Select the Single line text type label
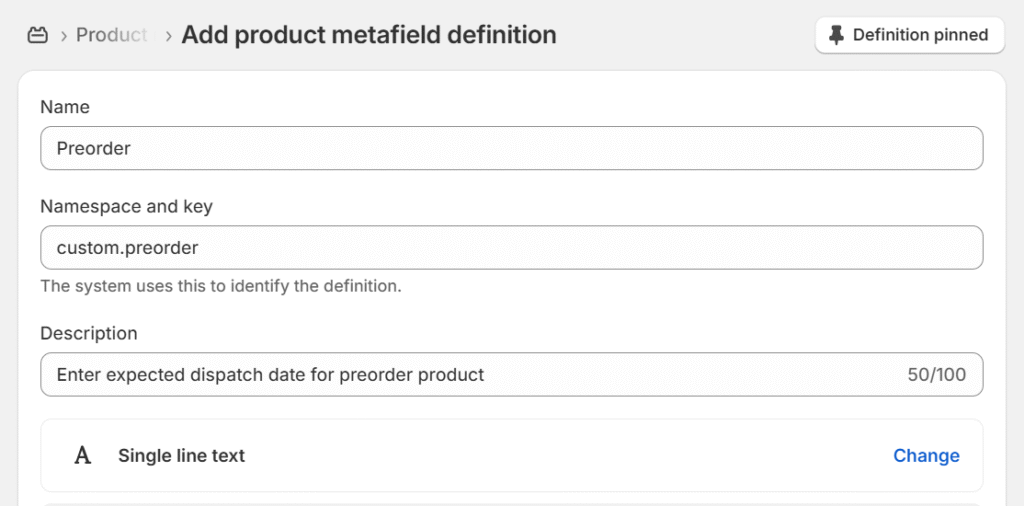This screenshot has width=1024, height=506. [181, 456]
